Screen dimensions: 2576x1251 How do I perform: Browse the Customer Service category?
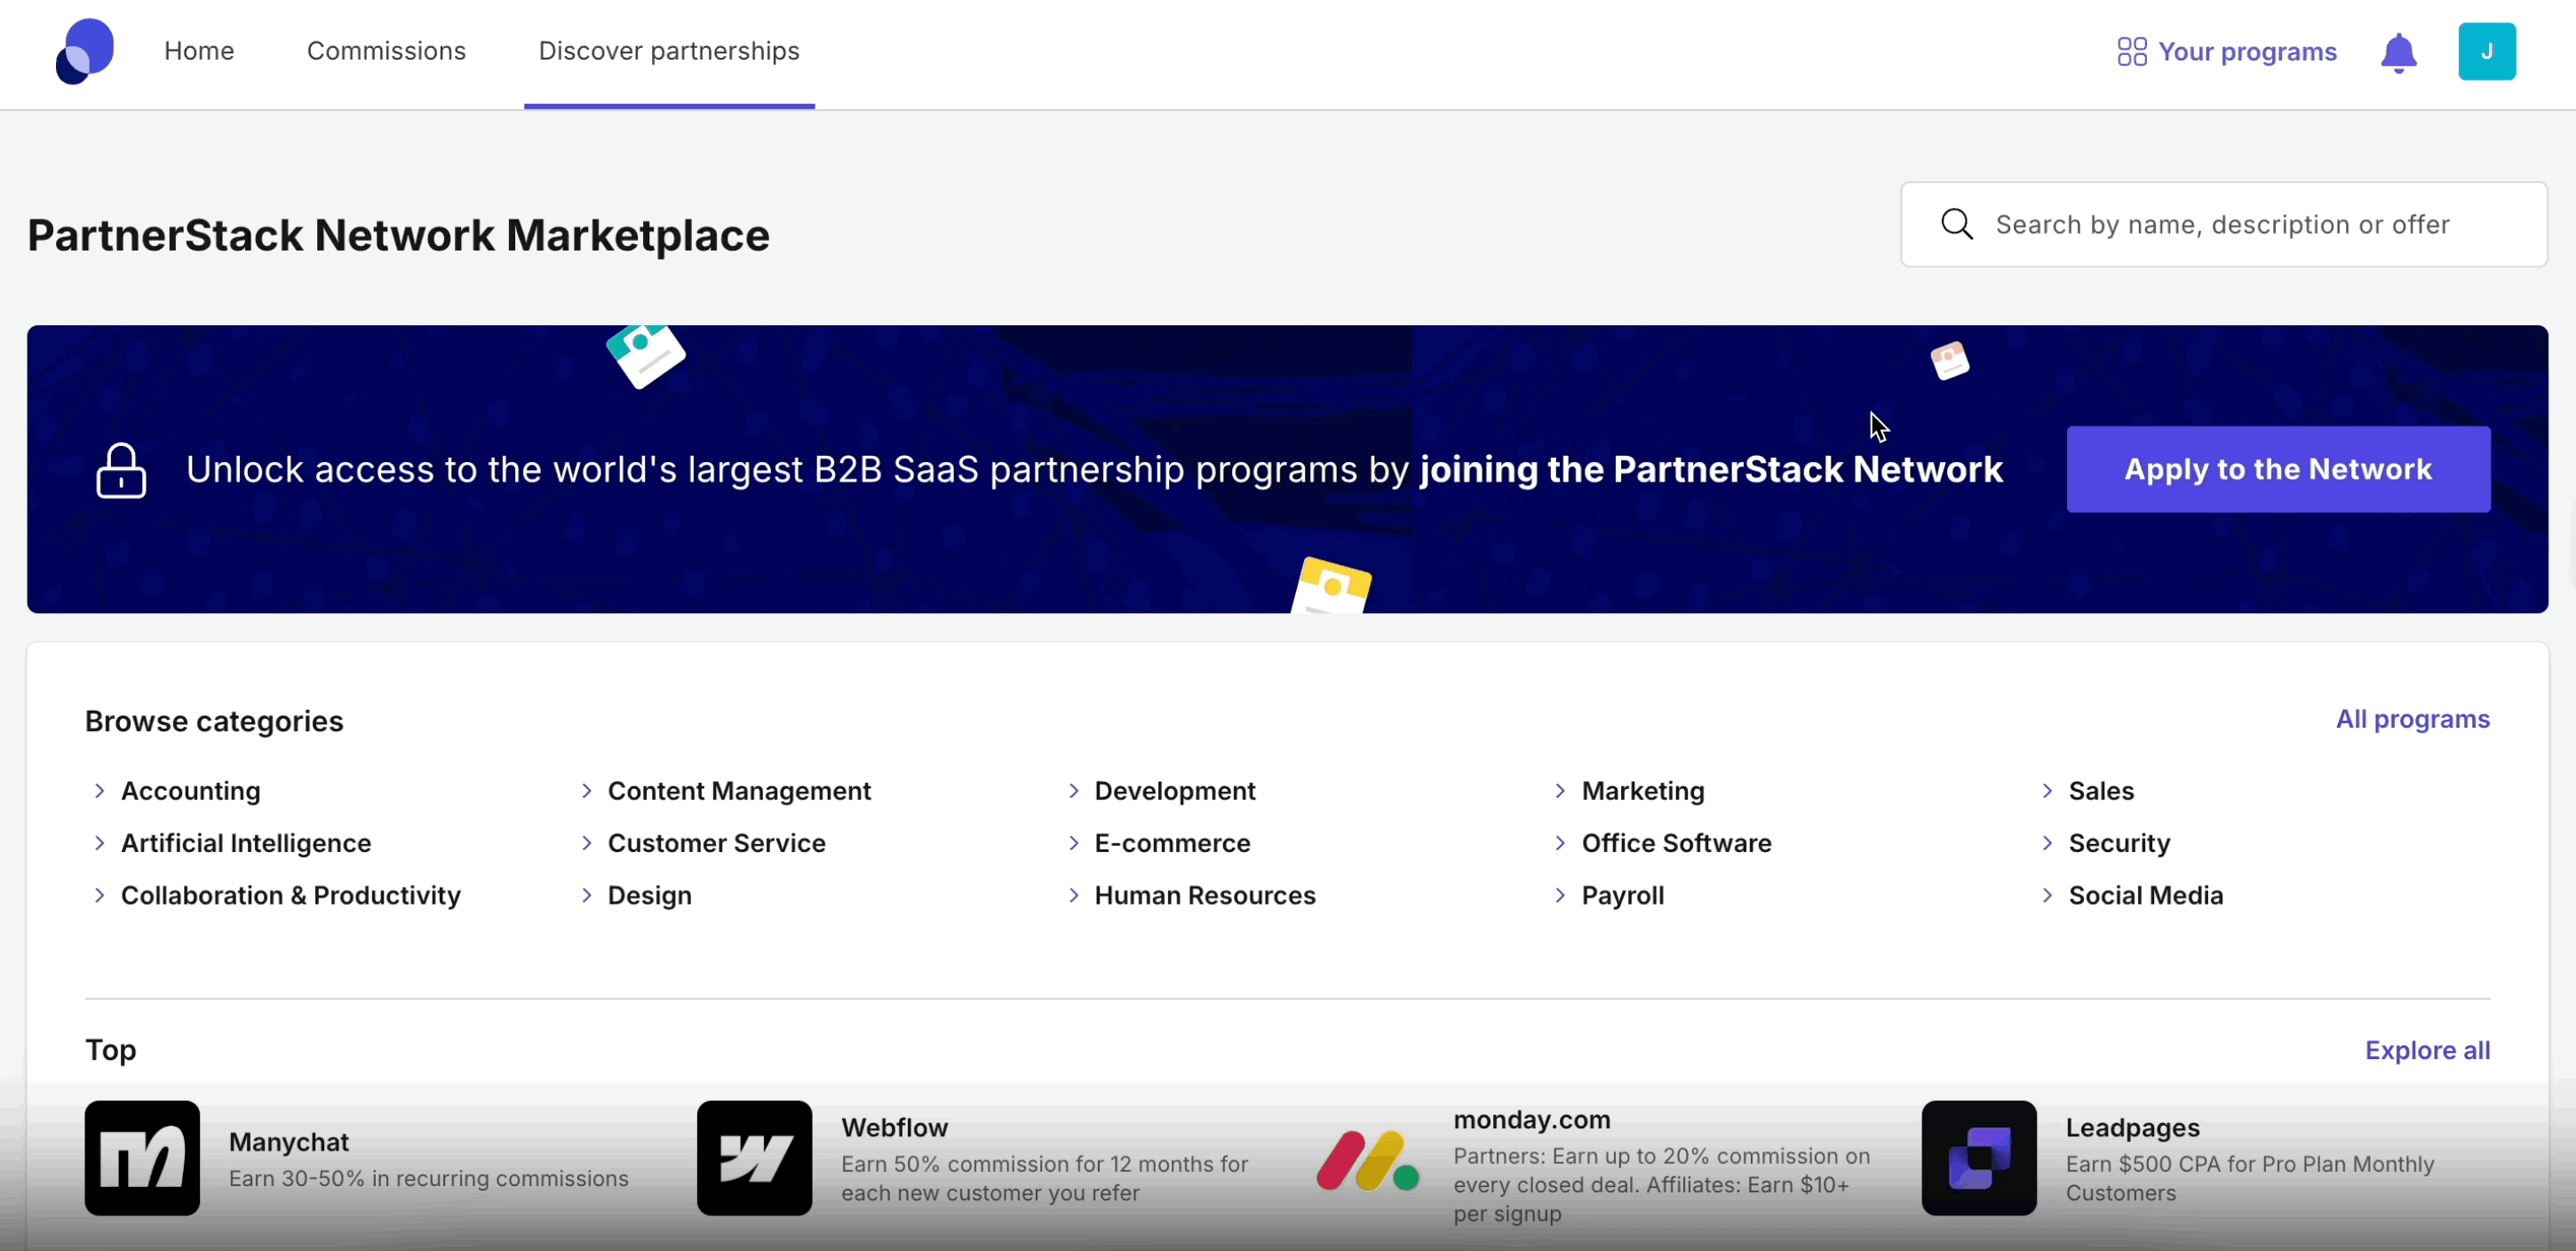click(716, 843)
